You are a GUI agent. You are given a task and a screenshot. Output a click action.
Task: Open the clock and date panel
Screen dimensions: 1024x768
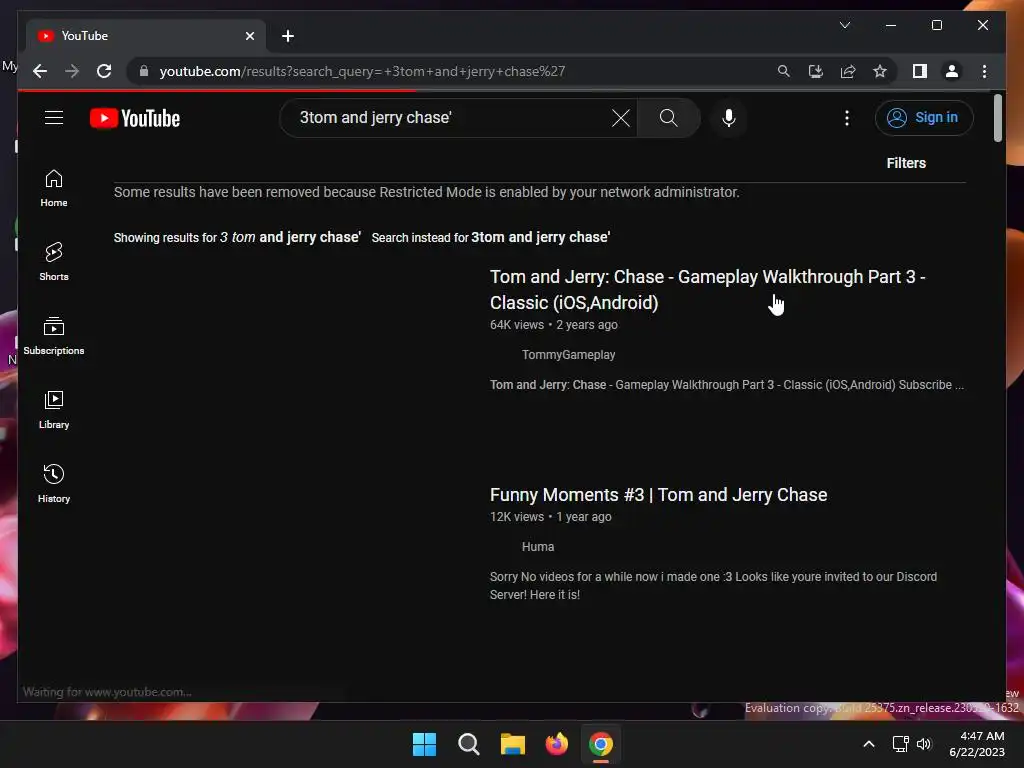[x=978, y=744]
